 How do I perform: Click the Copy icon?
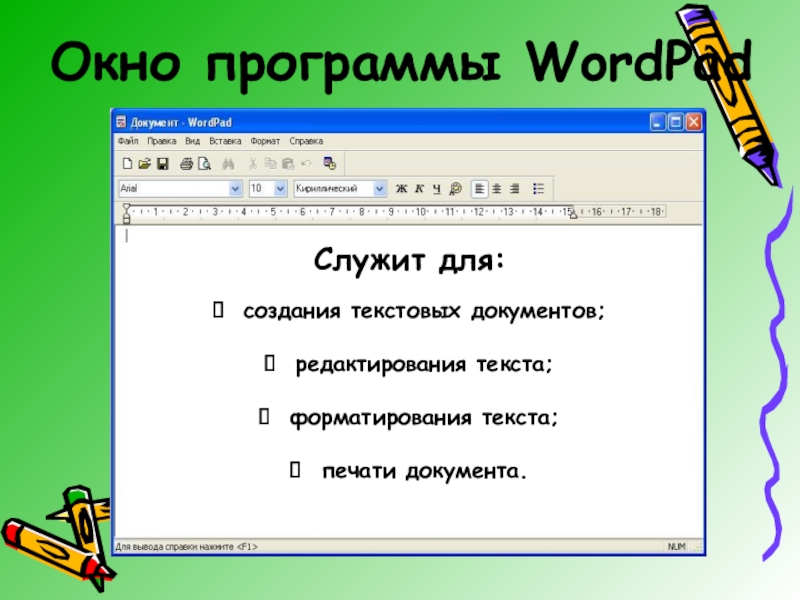270,164
